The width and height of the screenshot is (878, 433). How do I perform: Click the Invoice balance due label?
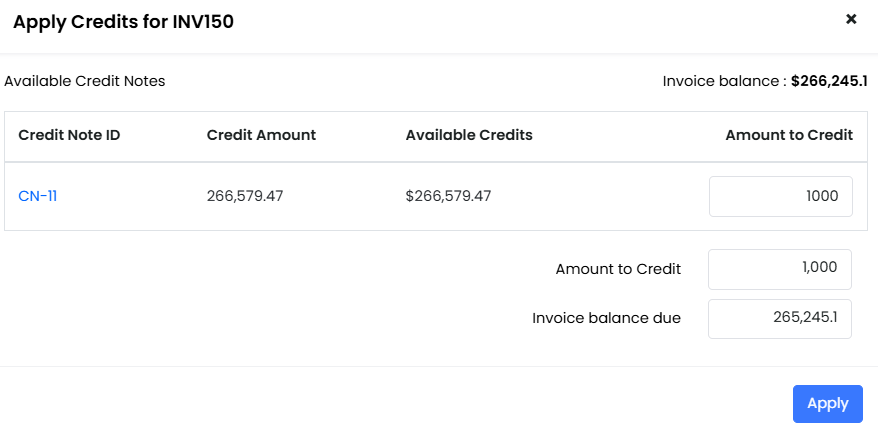(x=606, y=319)
